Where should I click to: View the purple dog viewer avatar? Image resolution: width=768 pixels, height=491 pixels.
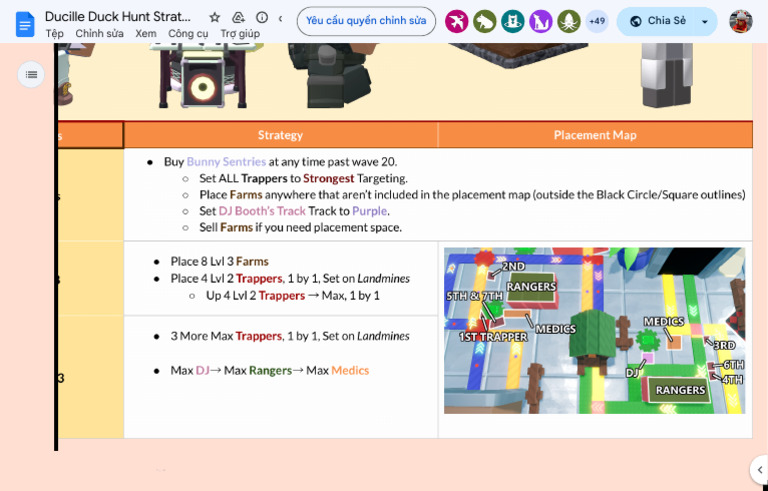541,21
